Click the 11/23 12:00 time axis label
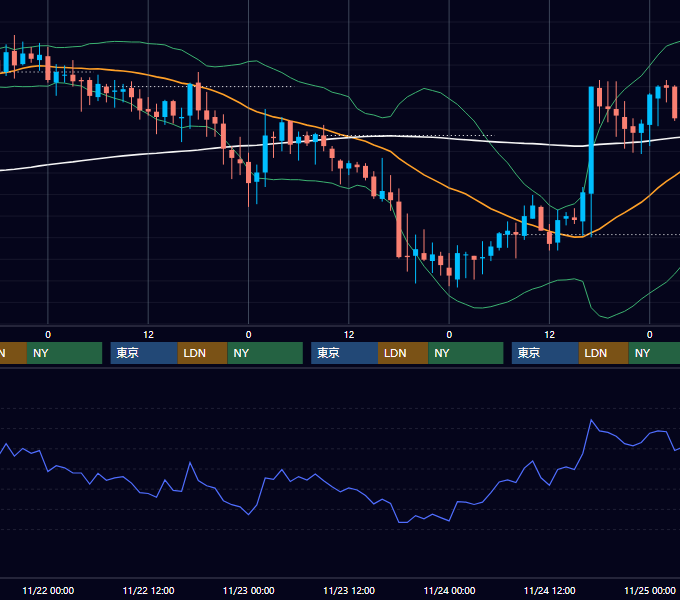The image size is (680, 600). tap(349, 590)
